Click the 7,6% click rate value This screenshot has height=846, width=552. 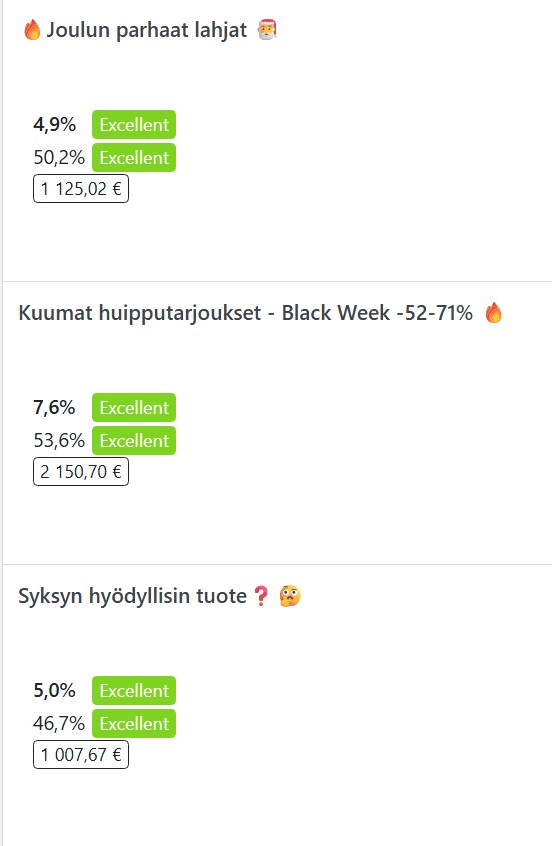click(x=54, y=407)
